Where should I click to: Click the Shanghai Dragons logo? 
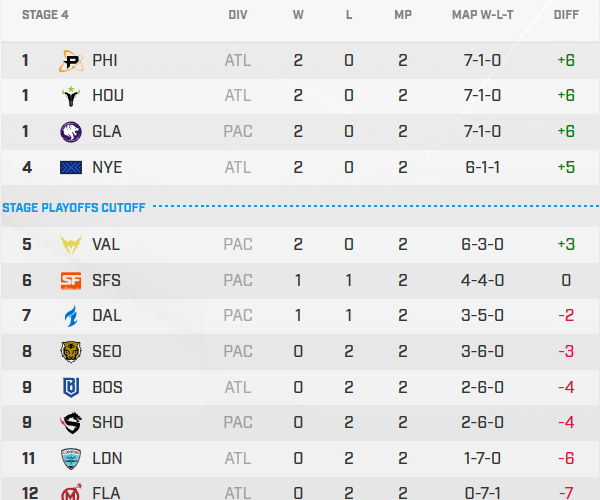(x=72, y=423)
